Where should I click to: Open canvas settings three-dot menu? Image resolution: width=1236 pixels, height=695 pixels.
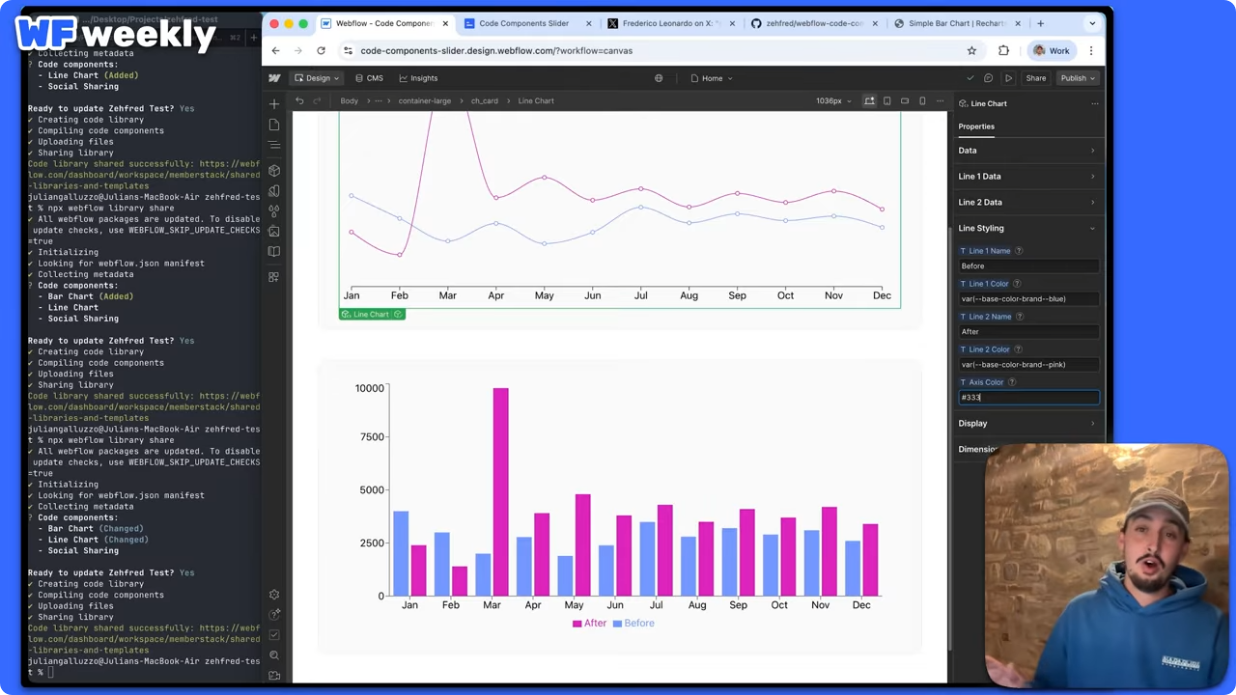[x=940, y=101]
